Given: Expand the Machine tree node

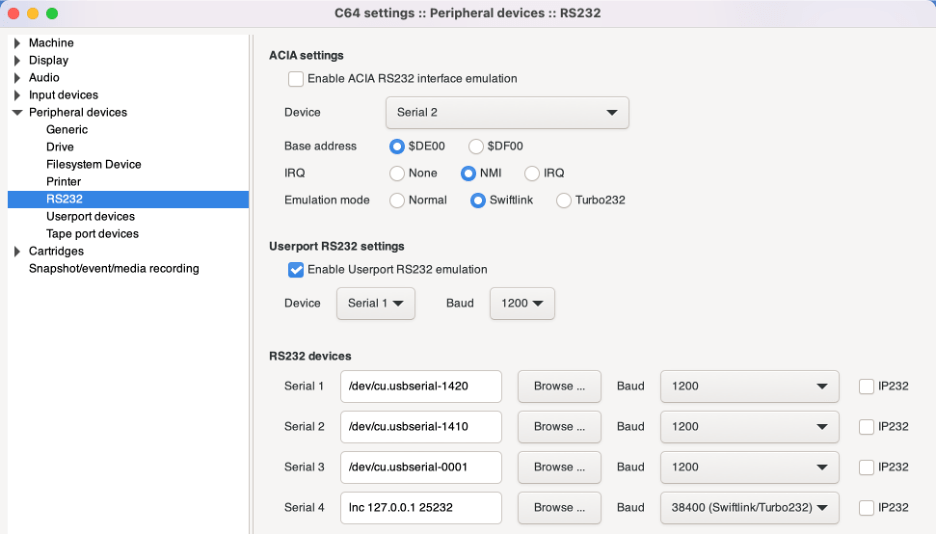Looking at the screenshot, I should [17, 43].
